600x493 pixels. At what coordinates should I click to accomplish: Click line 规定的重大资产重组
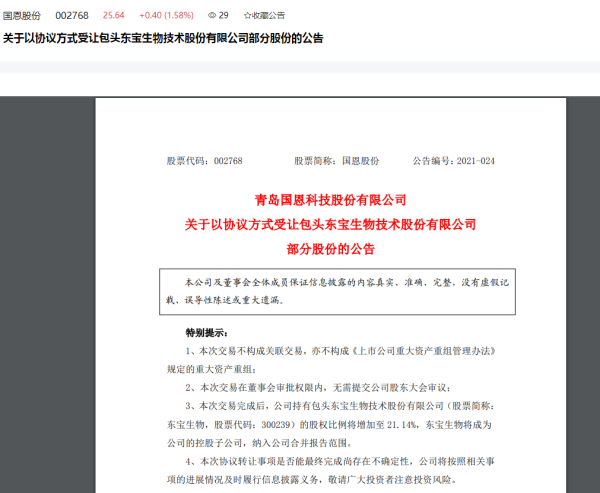click(212, 369)
